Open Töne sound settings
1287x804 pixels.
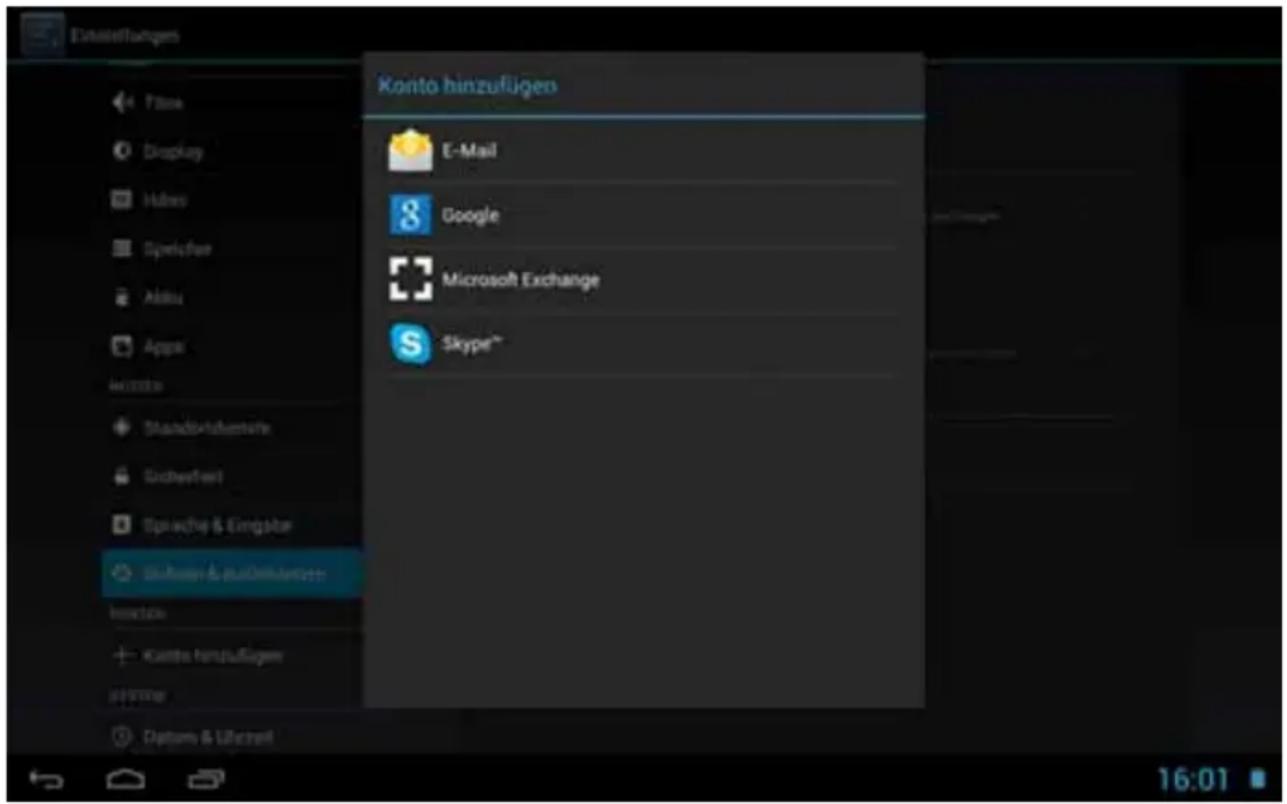click(232, 102)
